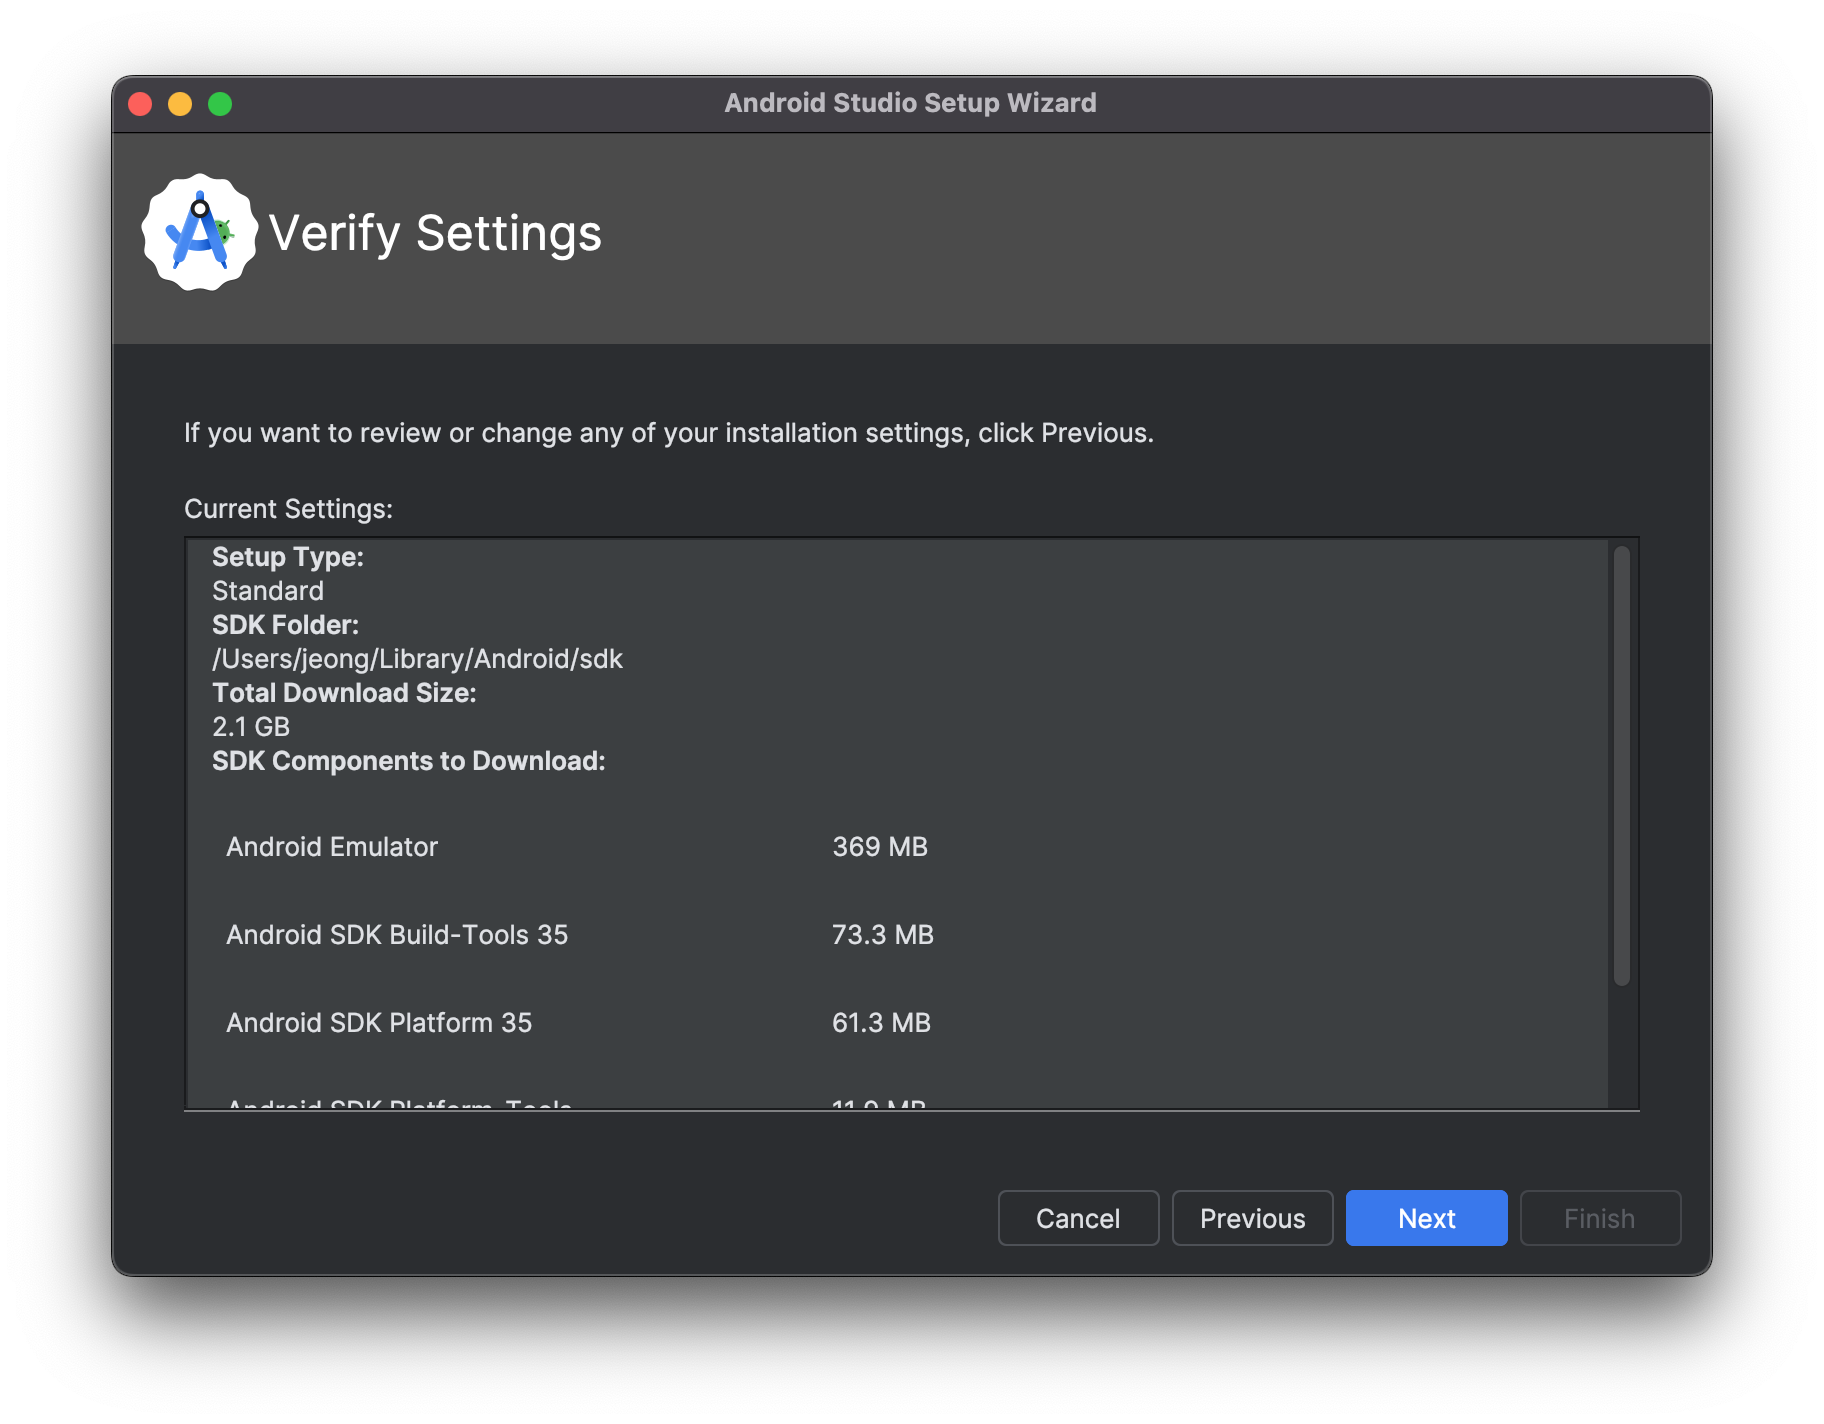
Task: Click the installation settings instruction text
Action: (x=669, y=433)
